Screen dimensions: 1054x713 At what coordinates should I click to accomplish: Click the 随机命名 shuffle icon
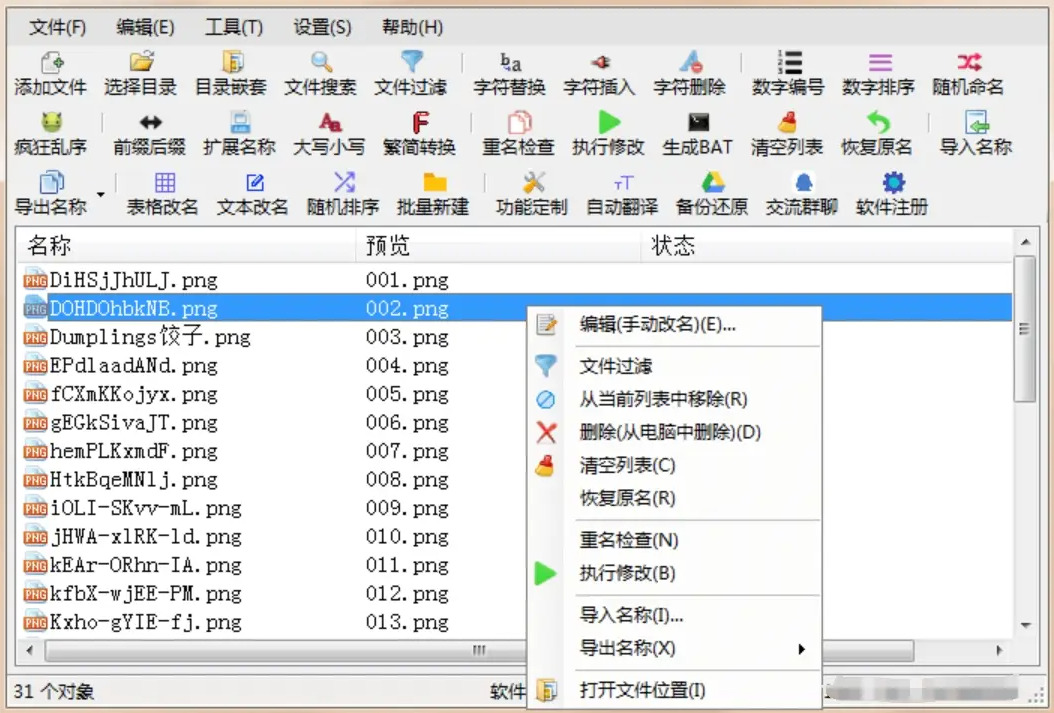[968, 62]
